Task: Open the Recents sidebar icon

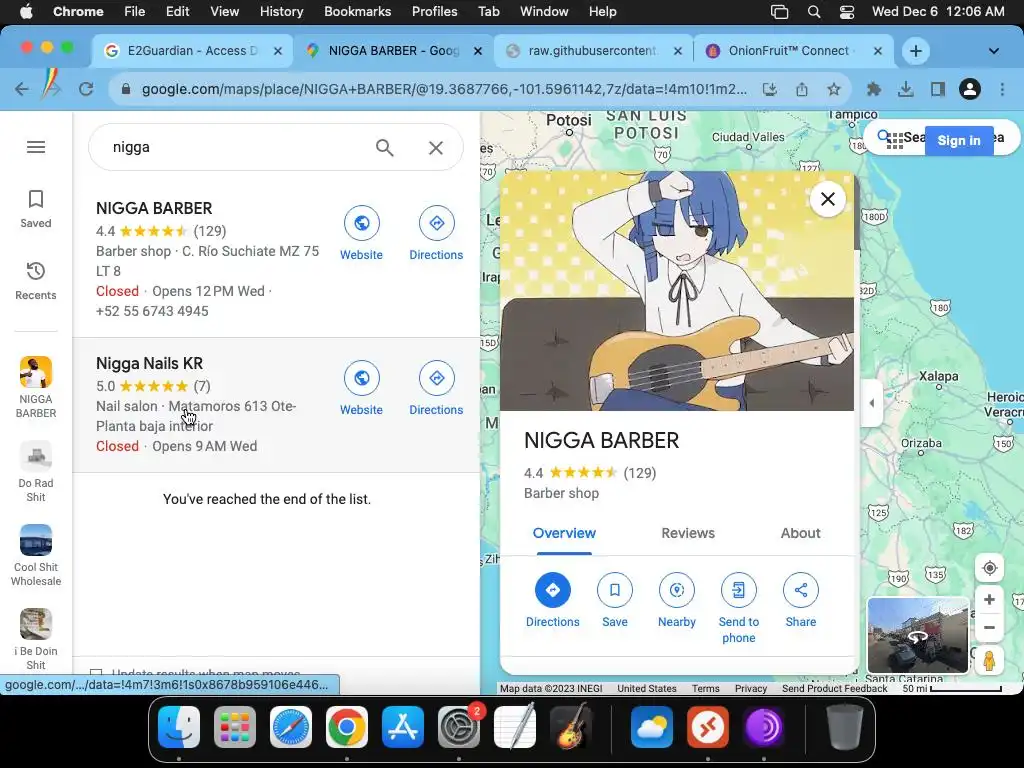Action: (x=36, y=281)
